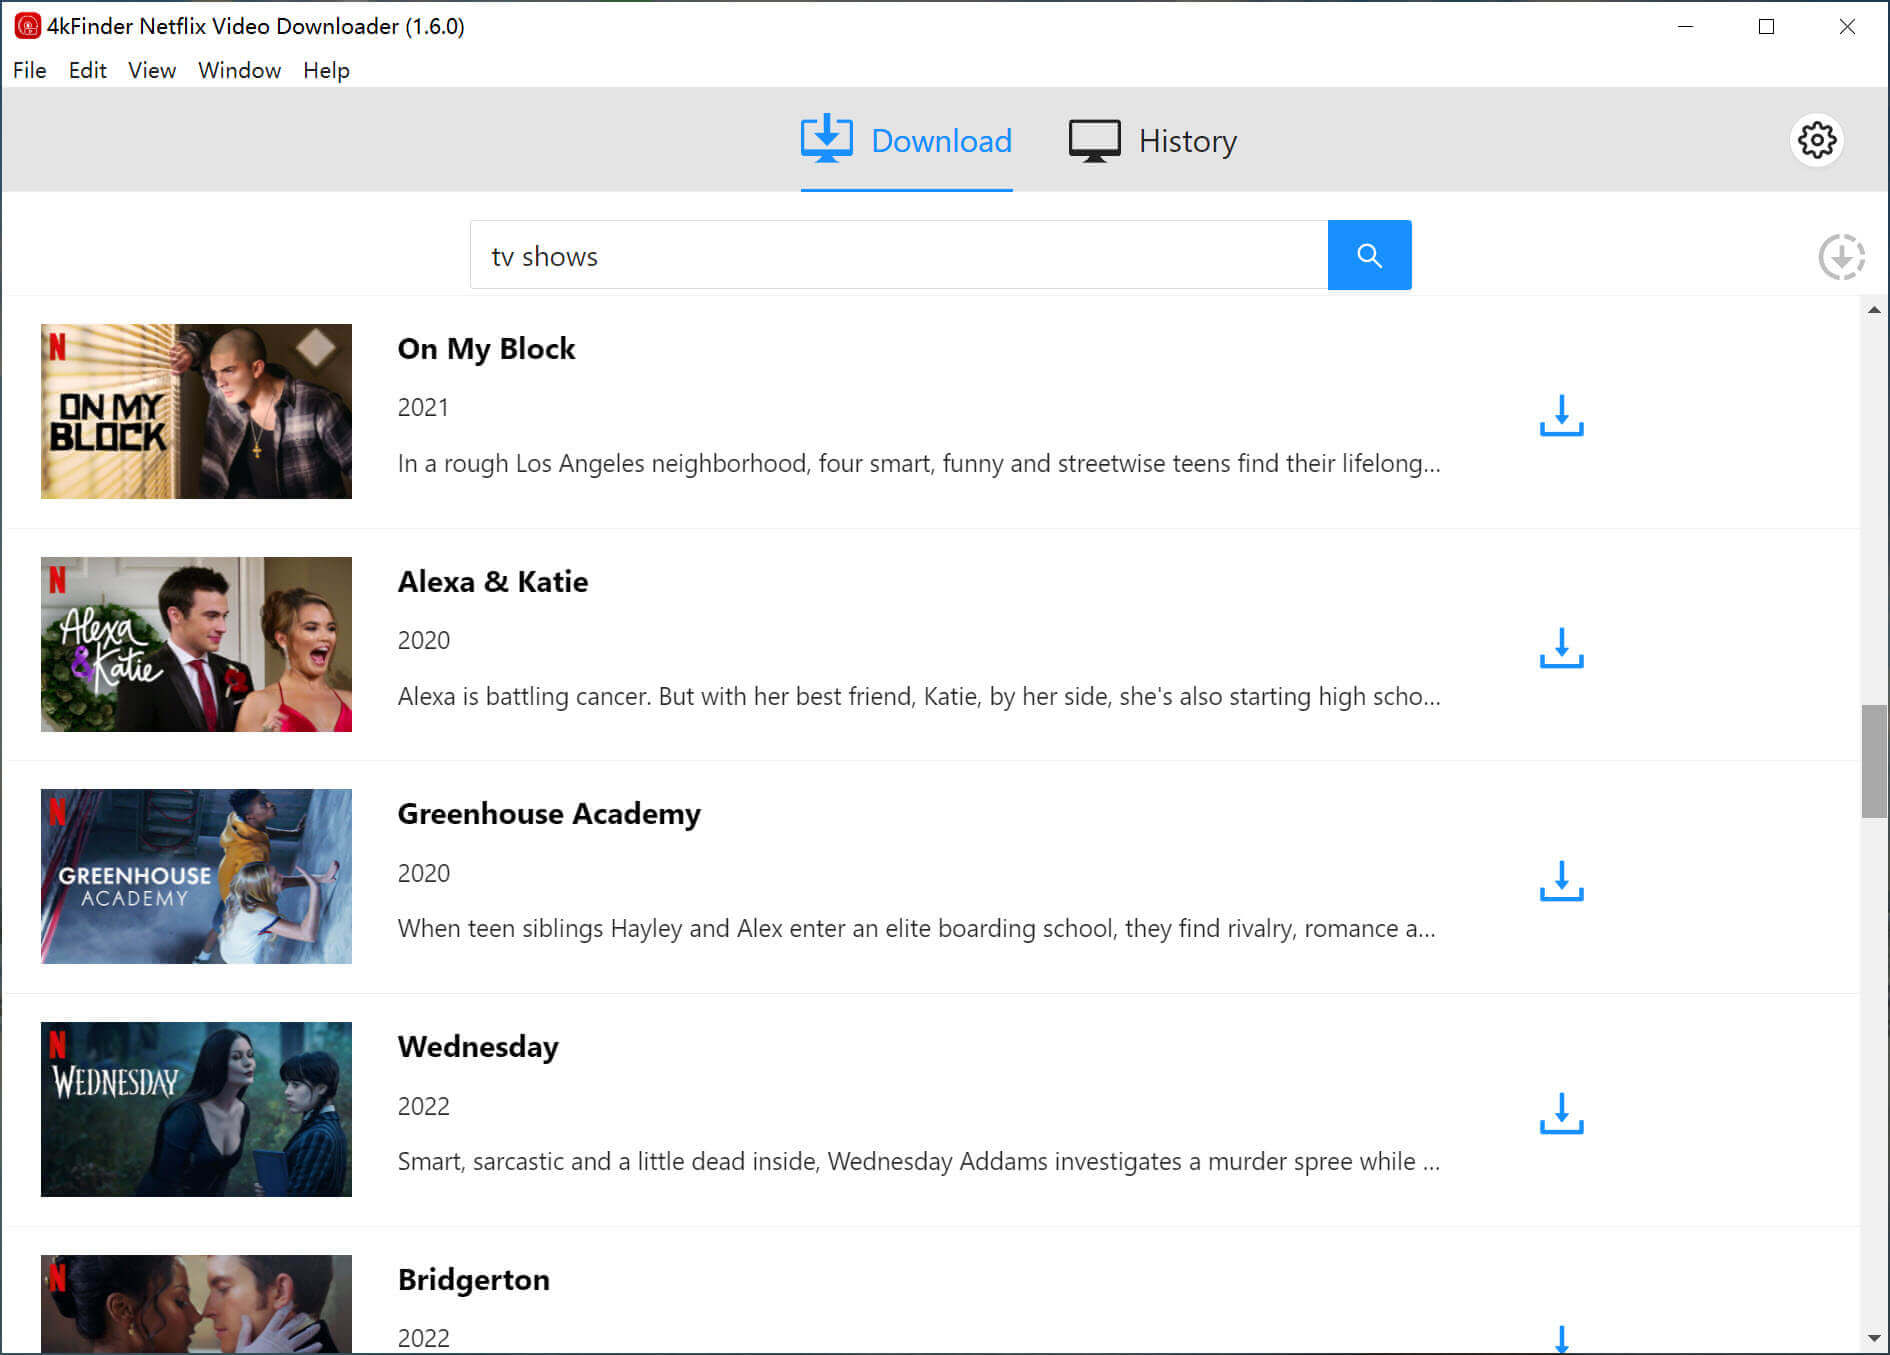Open the download queue circular icon

pos(1841,257)
